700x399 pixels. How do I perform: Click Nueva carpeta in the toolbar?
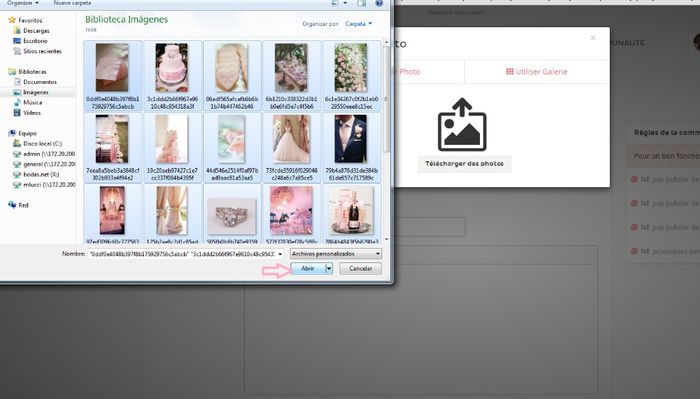click(x=72, y=3)
